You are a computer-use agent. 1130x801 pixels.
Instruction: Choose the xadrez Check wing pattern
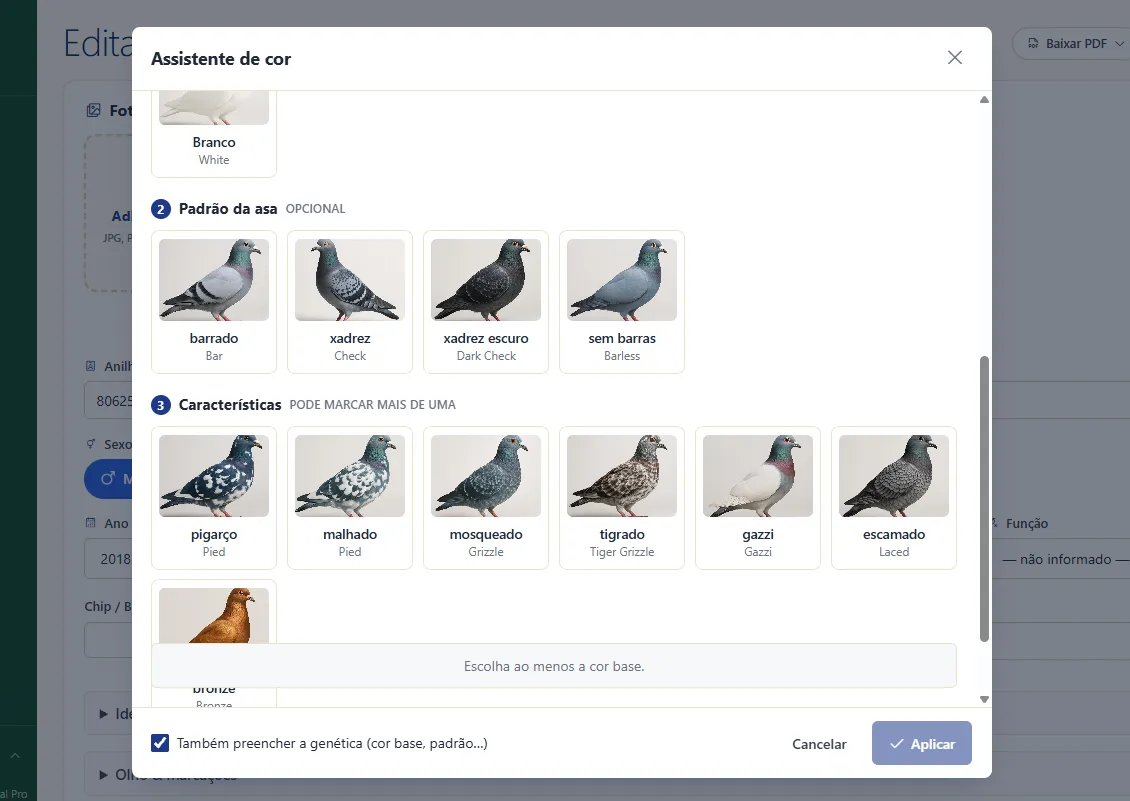350,302
